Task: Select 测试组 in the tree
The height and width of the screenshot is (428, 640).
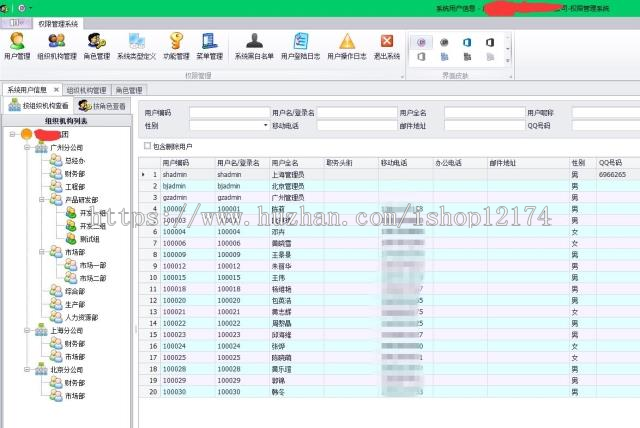Action: tap(89, 239)
